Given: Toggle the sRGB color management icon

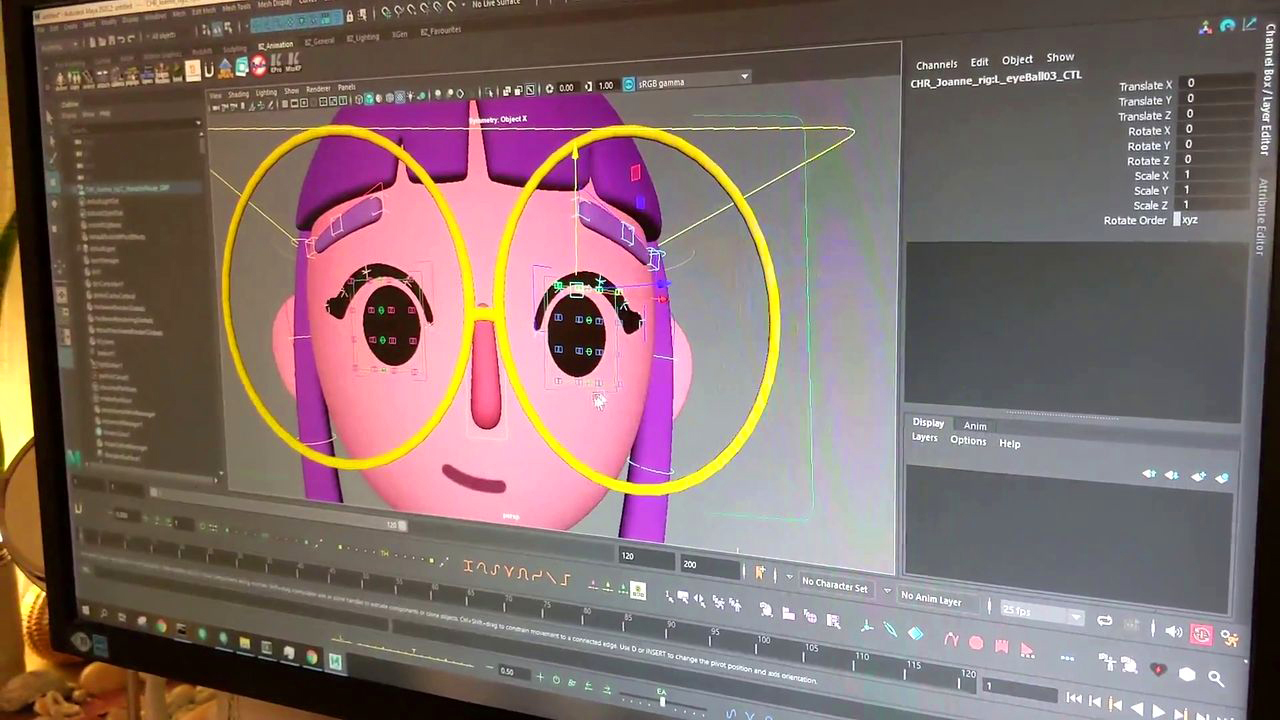Looking at the screenshot, I should 629,84.
